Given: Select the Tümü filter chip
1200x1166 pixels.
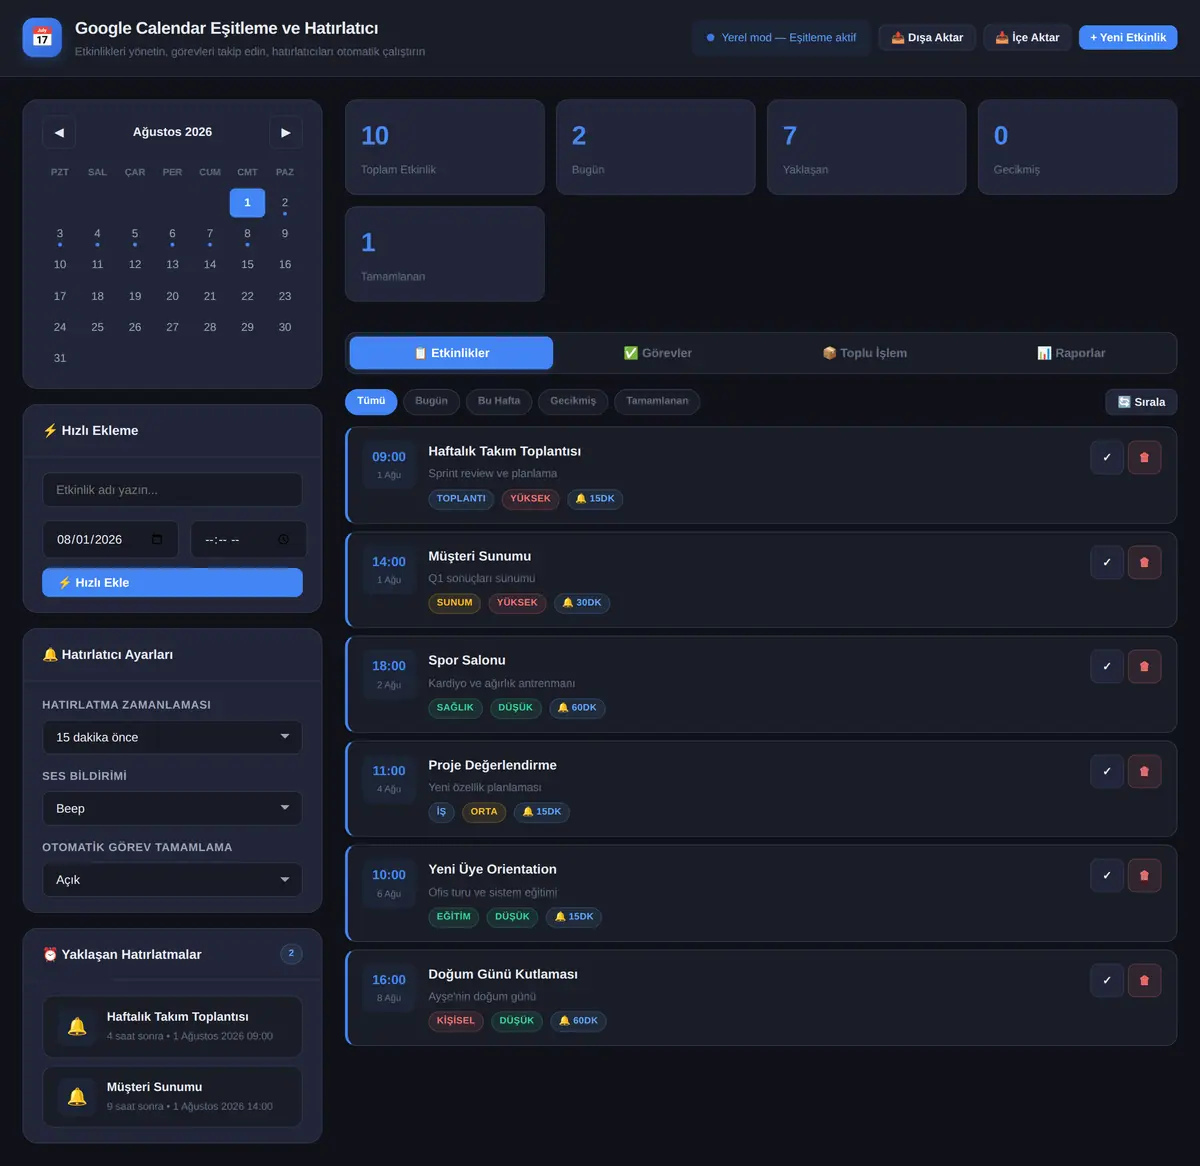Looking at the screenshot, I should pos(371,401).
